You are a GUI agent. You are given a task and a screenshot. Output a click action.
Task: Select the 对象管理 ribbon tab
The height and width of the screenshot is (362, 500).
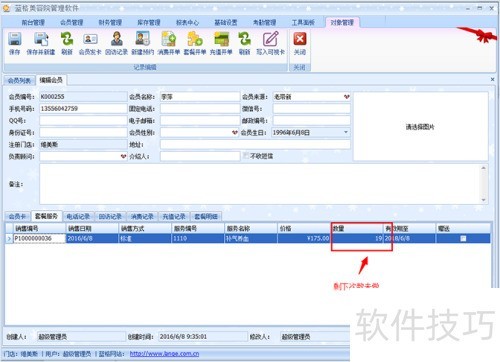click(x=342, y=22)
